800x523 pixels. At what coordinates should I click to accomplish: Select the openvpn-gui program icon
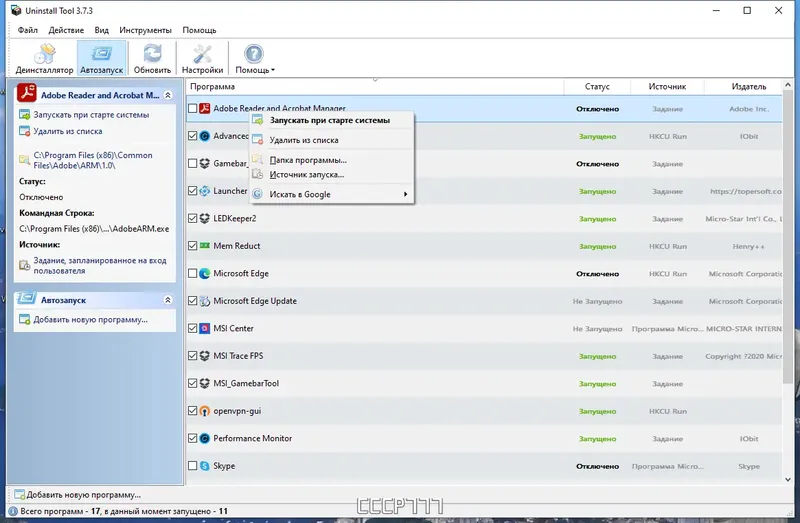pos(205,411)
